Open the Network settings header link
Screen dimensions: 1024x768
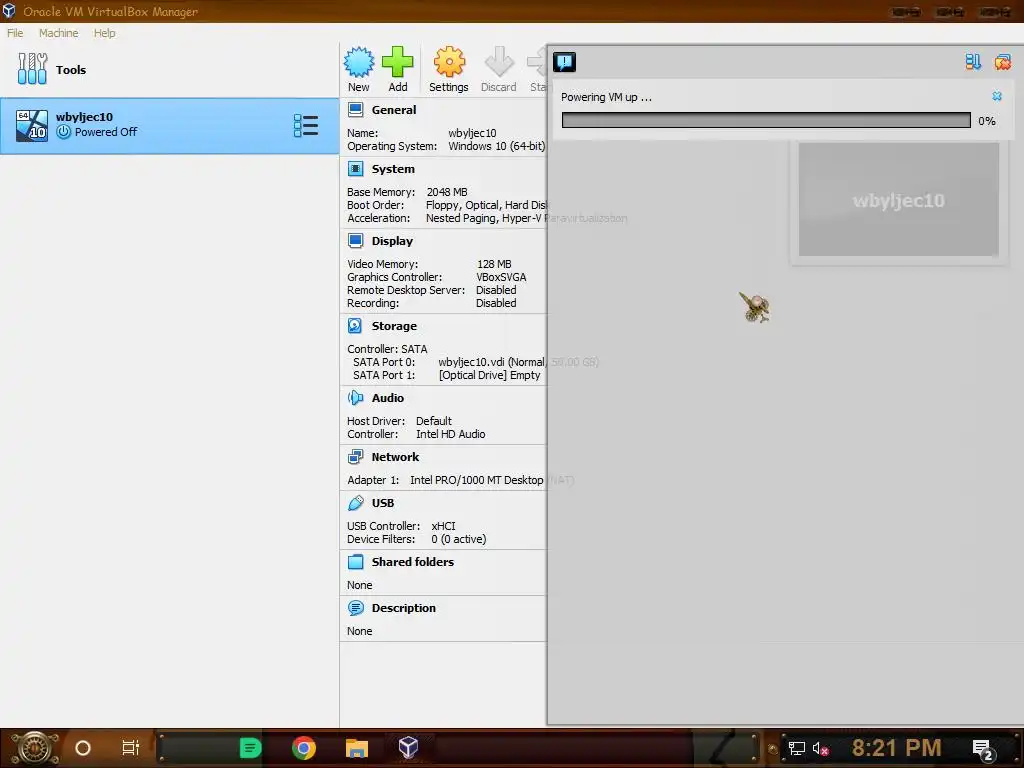pos(395,457)
